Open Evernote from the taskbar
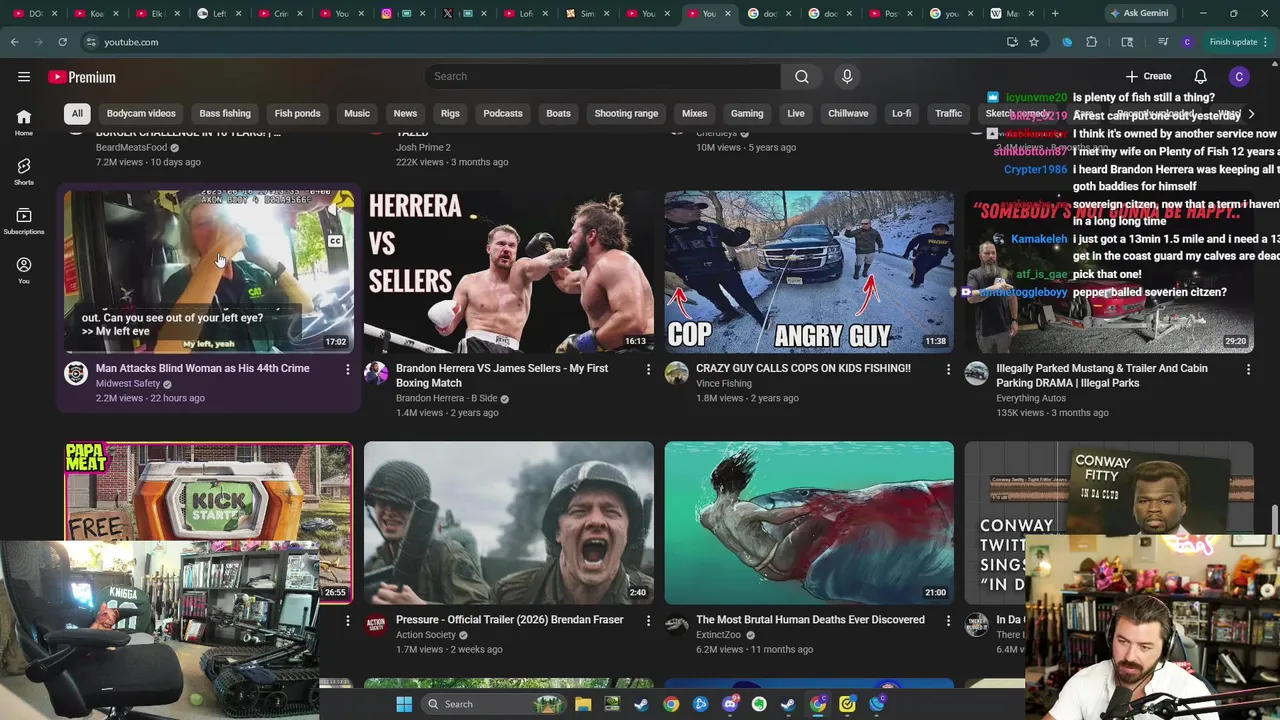The height and width of the screenshot is (720, 1280). 759,704
